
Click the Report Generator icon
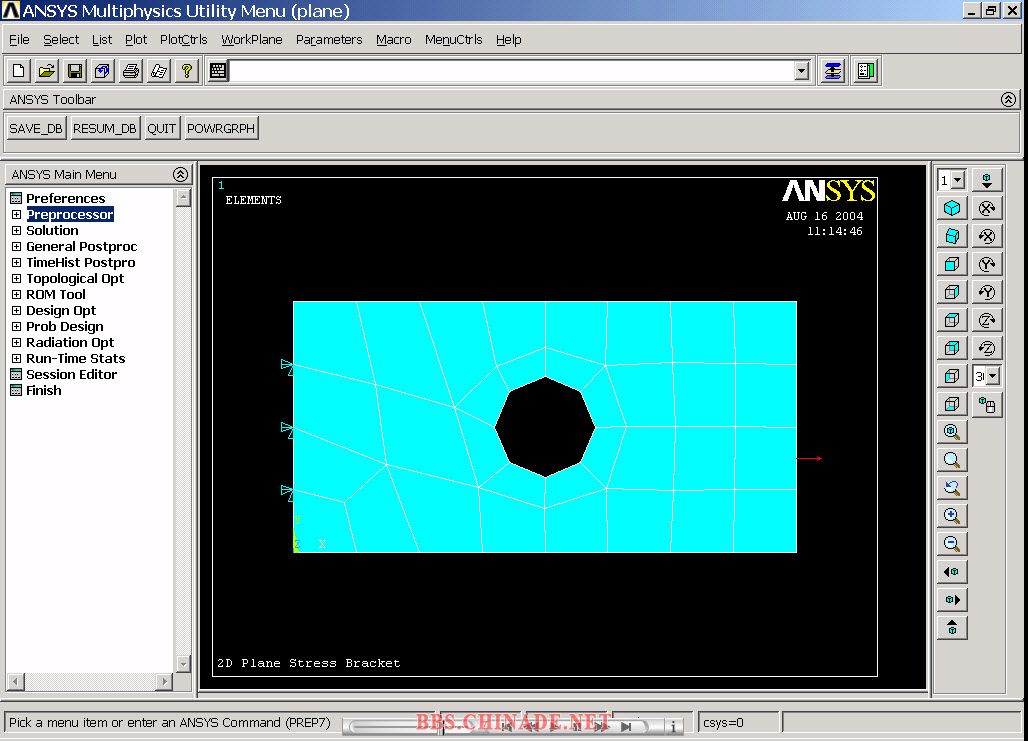[x=159, y=71]
